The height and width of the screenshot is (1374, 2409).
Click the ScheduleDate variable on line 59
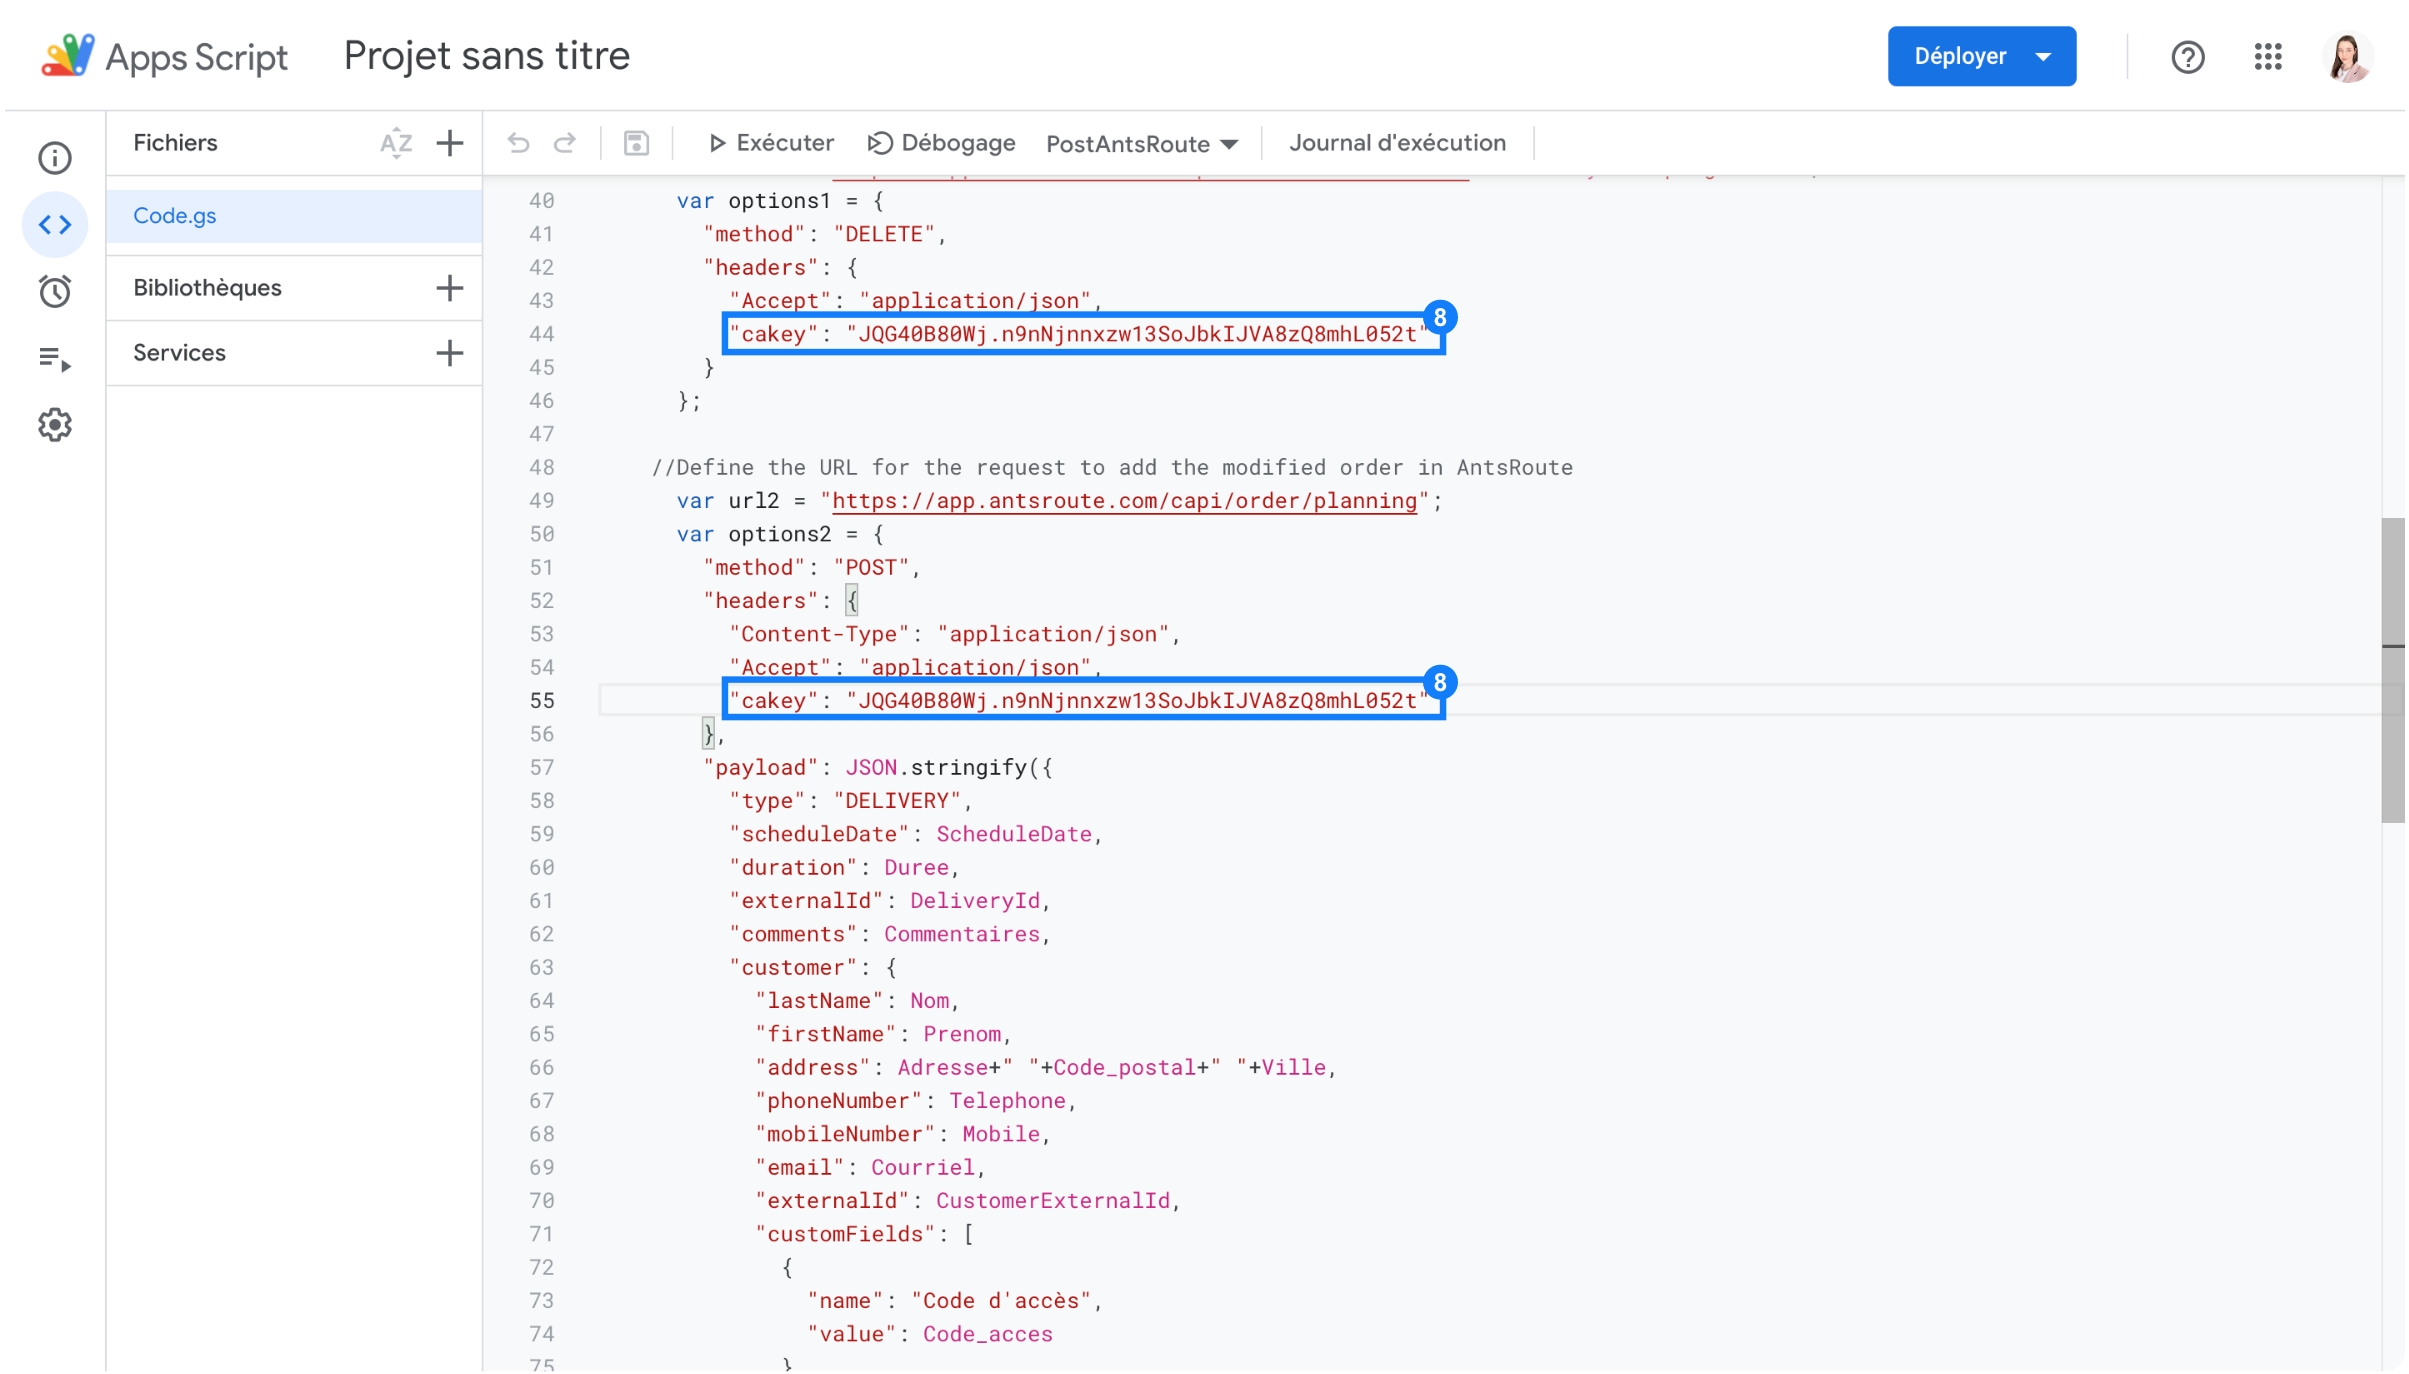coord(1014,834)
